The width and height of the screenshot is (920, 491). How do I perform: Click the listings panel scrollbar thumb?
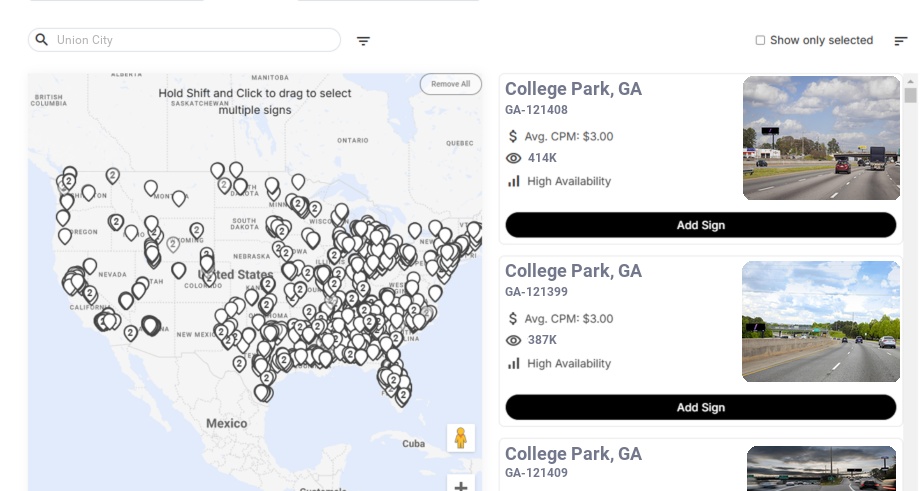tap(910, 95)
